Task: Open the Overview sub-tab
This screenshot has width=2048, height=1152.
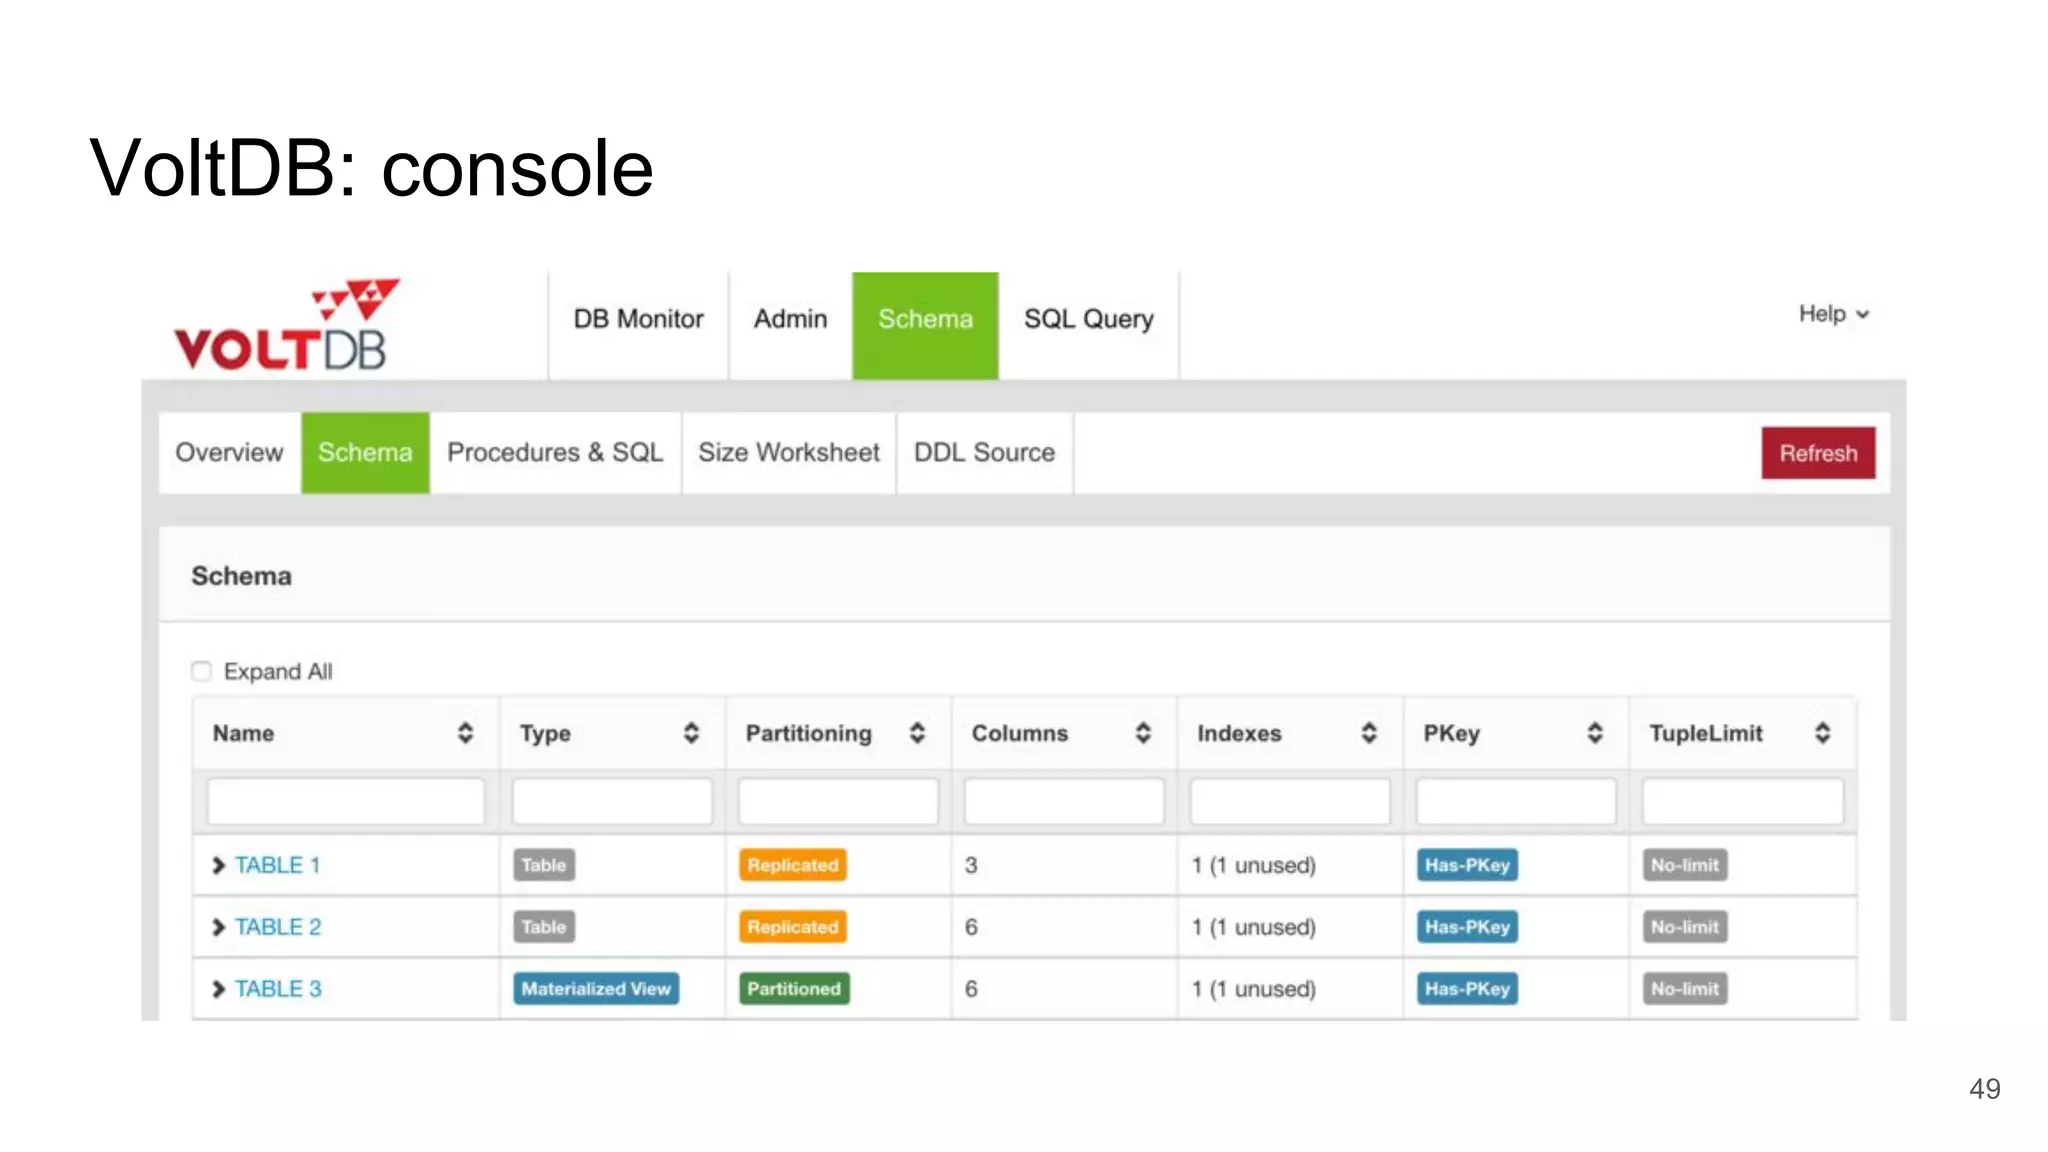Action: [x=230, y=453]
